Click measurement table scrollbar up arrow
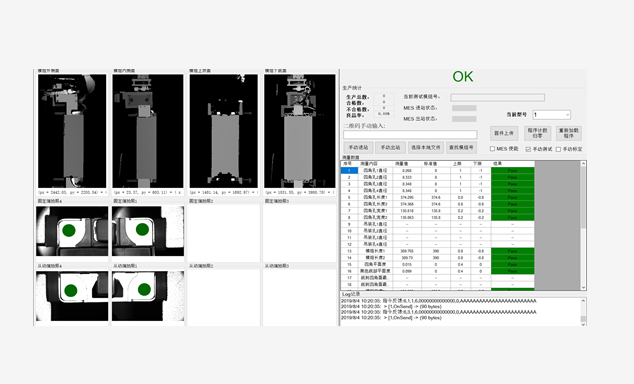The image size is (634, 384). coord(583,164)
